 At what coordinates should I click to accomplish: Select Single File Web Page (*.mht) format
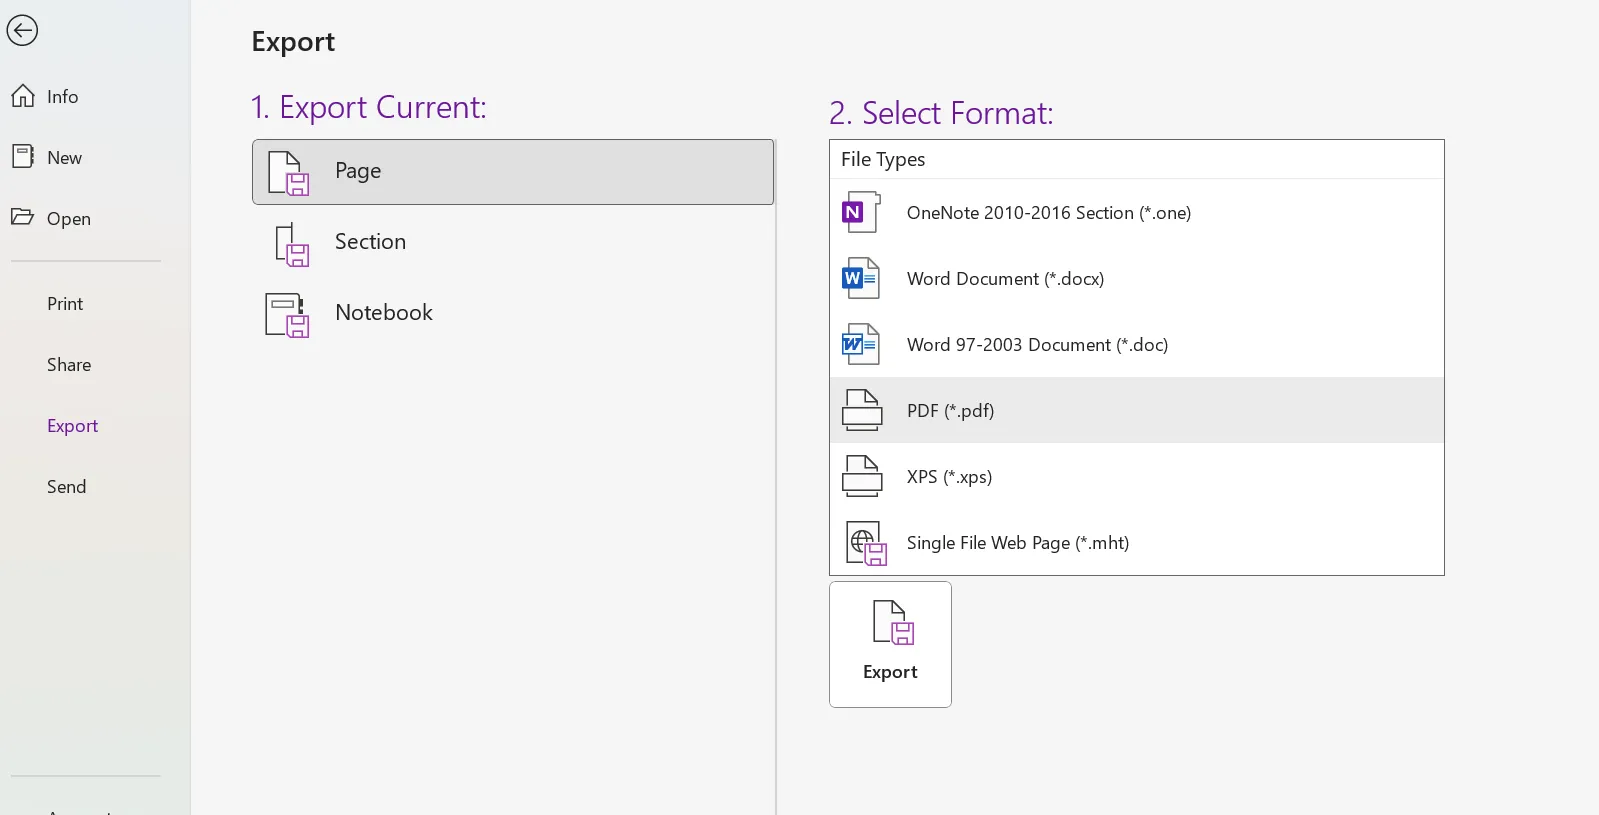click(x=1137, y=542)
